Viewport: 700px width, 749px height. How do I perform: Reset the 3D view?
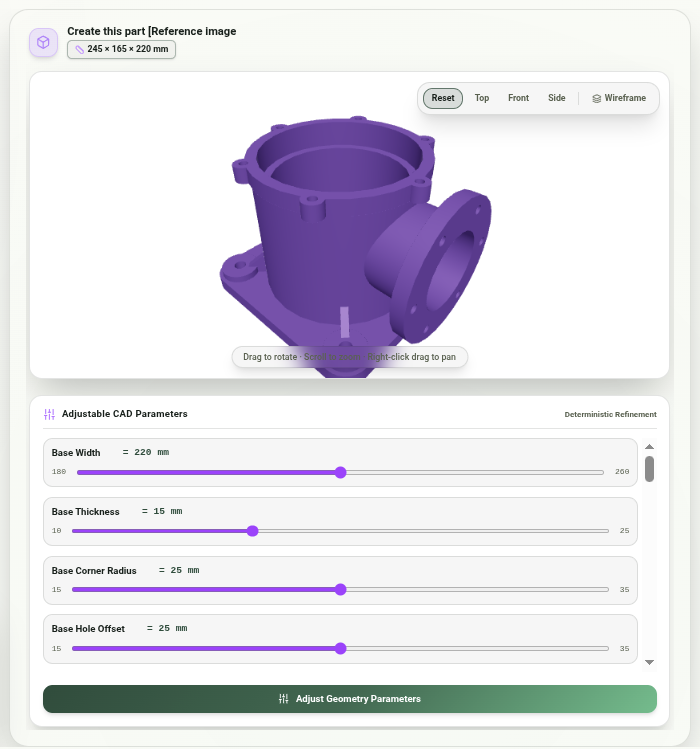(442, 98)
